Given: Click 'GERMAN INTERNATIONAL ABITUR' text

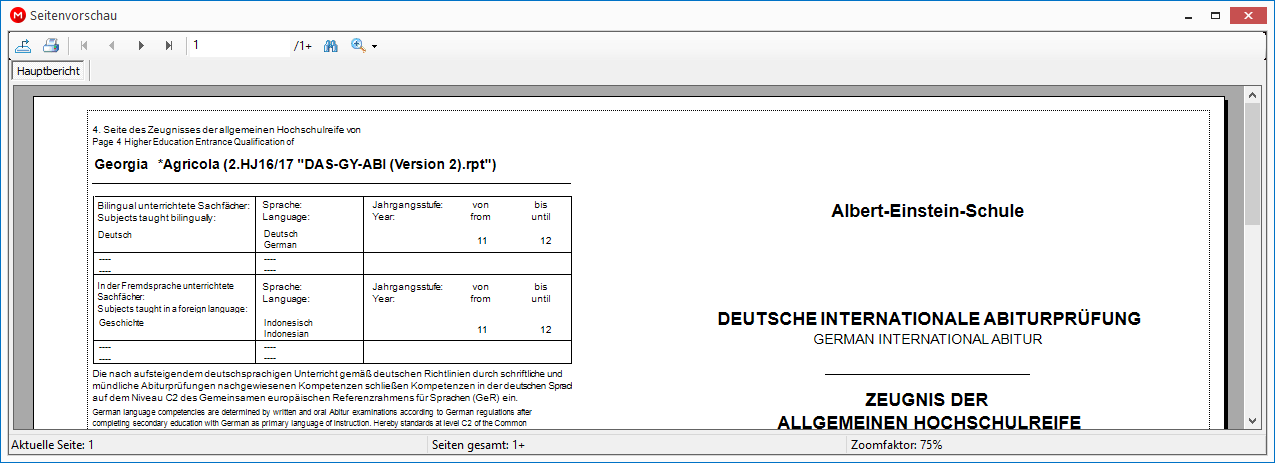Looking at the screenshot, I should (x=928, y=339).
